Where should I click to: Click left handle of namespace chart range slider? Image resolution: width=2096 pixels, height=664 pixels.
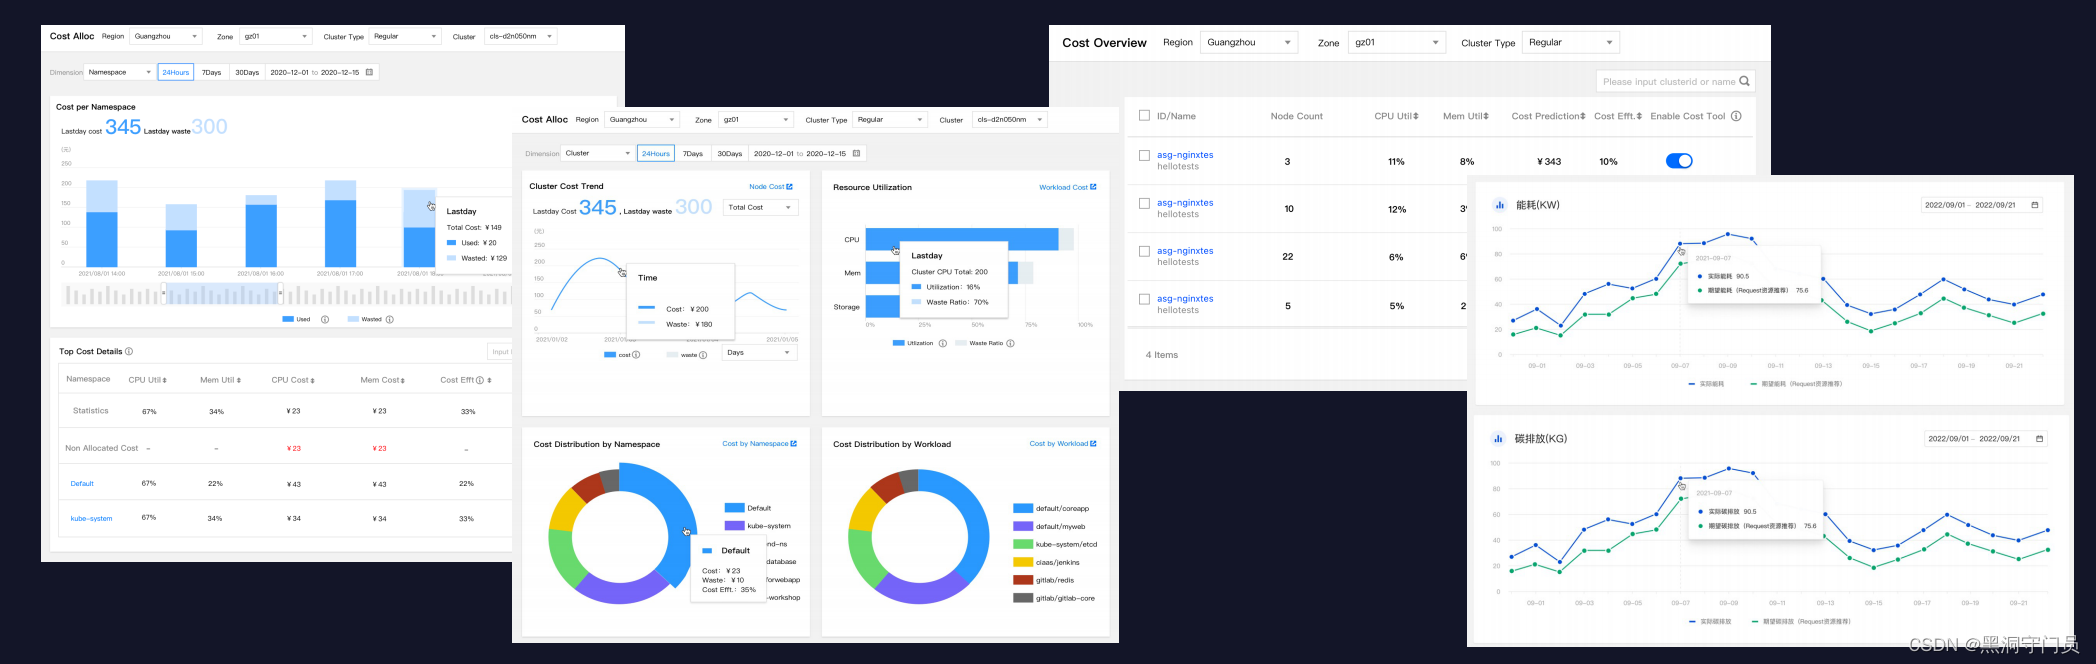coord(164,293)
